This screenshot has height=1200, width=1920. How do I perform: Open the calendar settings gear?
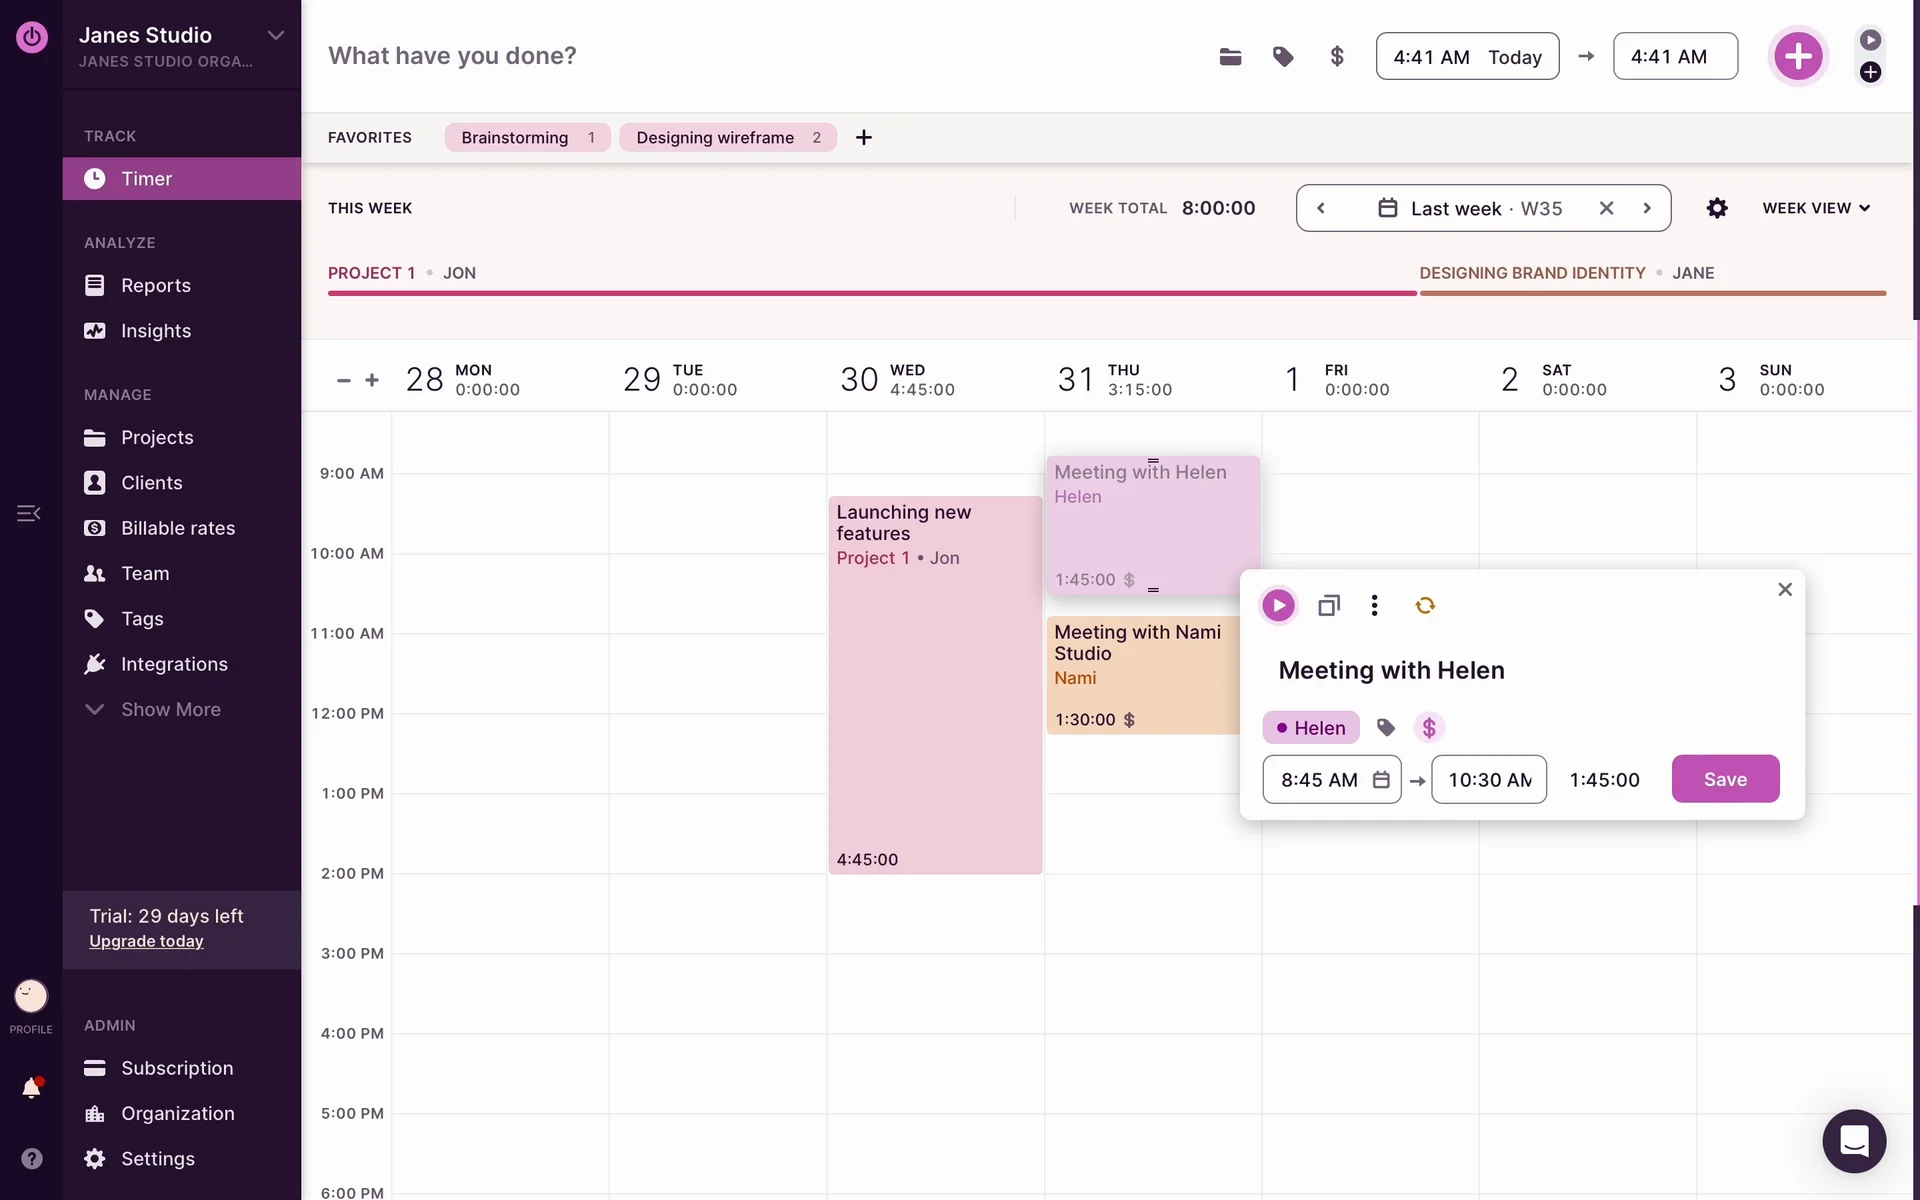[1717, 208]
